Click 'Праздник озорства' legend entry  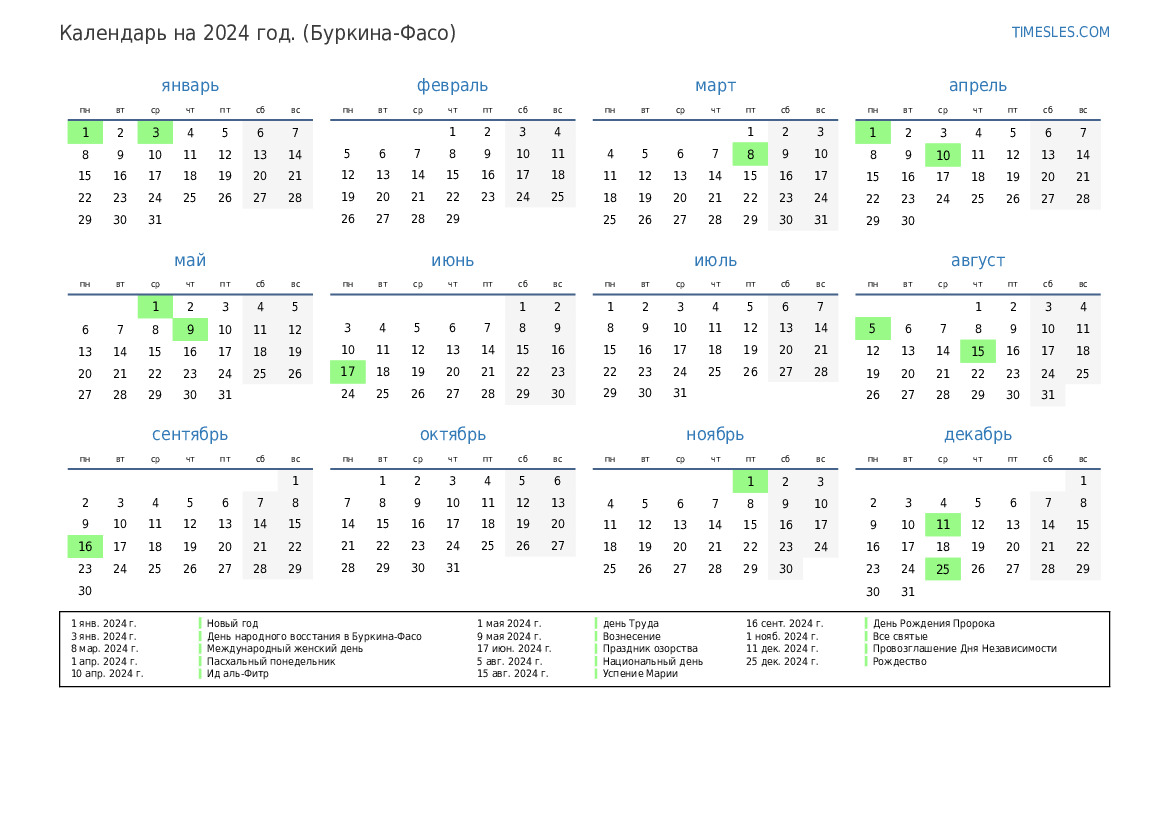[x=650, y=649]
